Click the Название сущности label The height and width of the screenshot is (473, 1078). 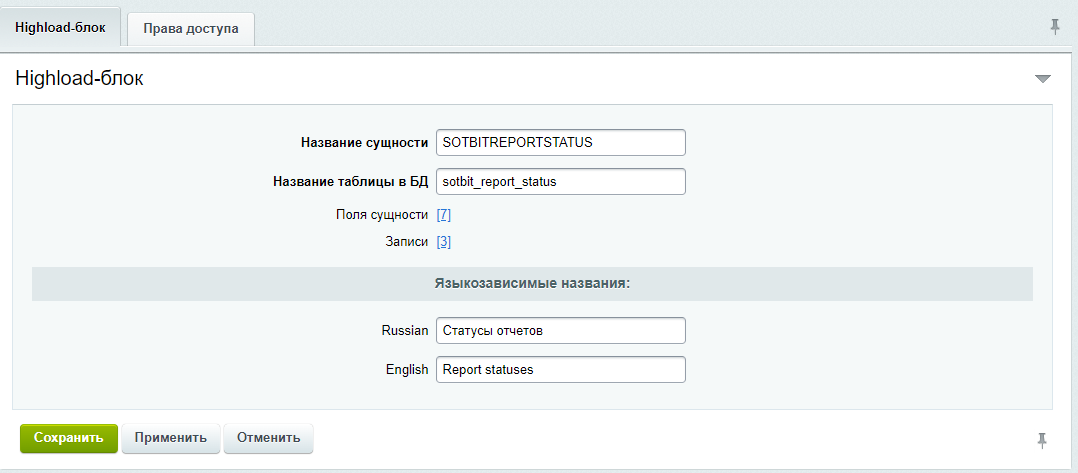coord(364,142)
